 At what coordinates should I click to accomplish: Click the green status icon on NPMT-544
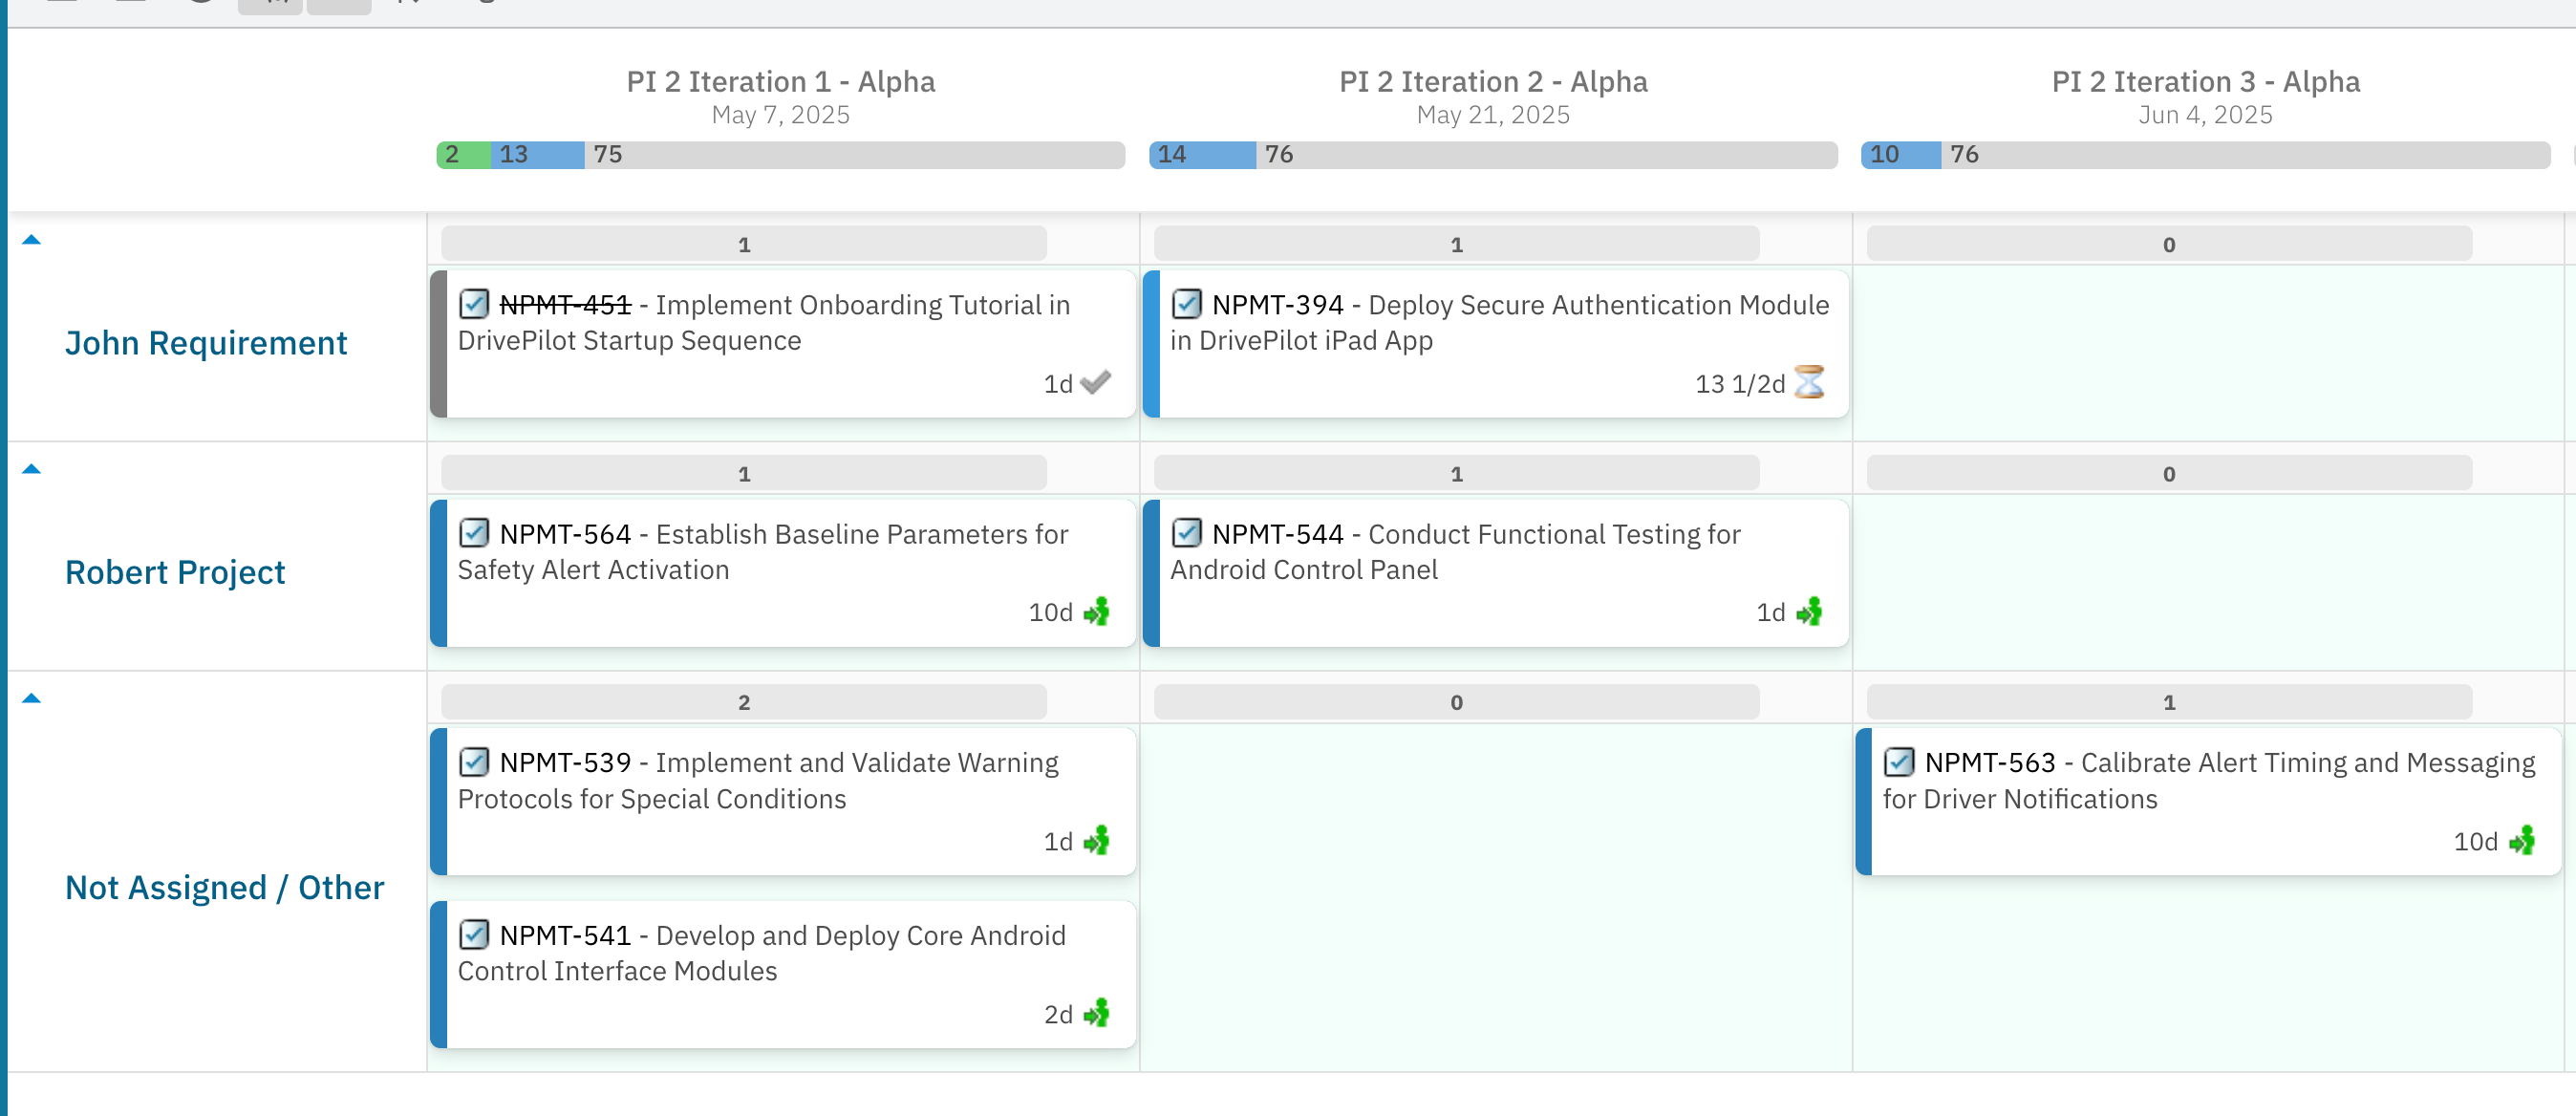[x=1809, y=612]
